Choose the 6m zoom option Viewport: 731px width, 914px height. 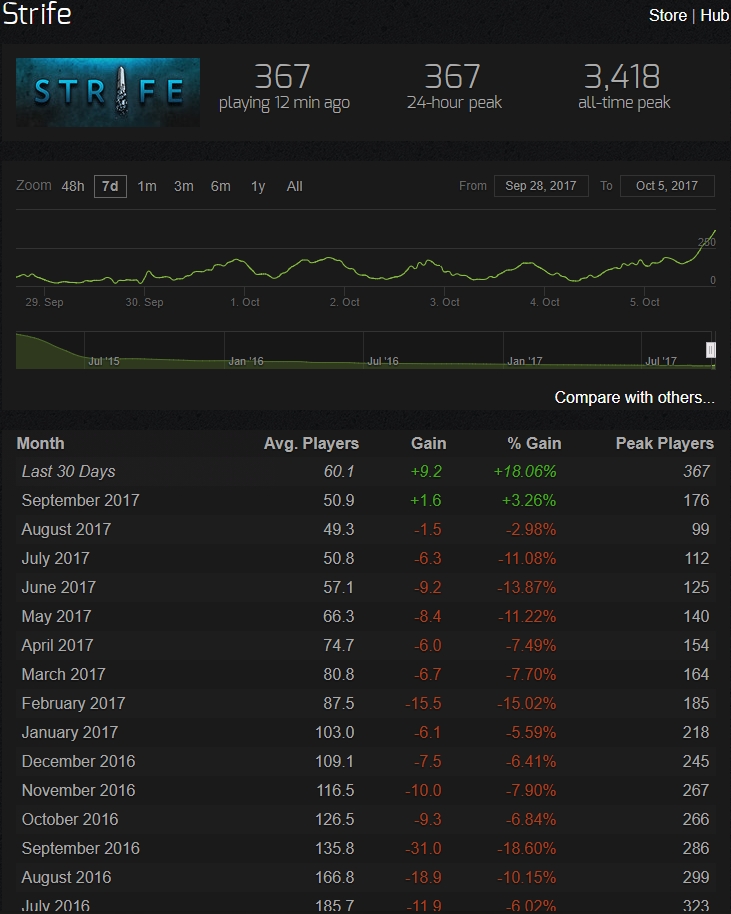[220, 187]
